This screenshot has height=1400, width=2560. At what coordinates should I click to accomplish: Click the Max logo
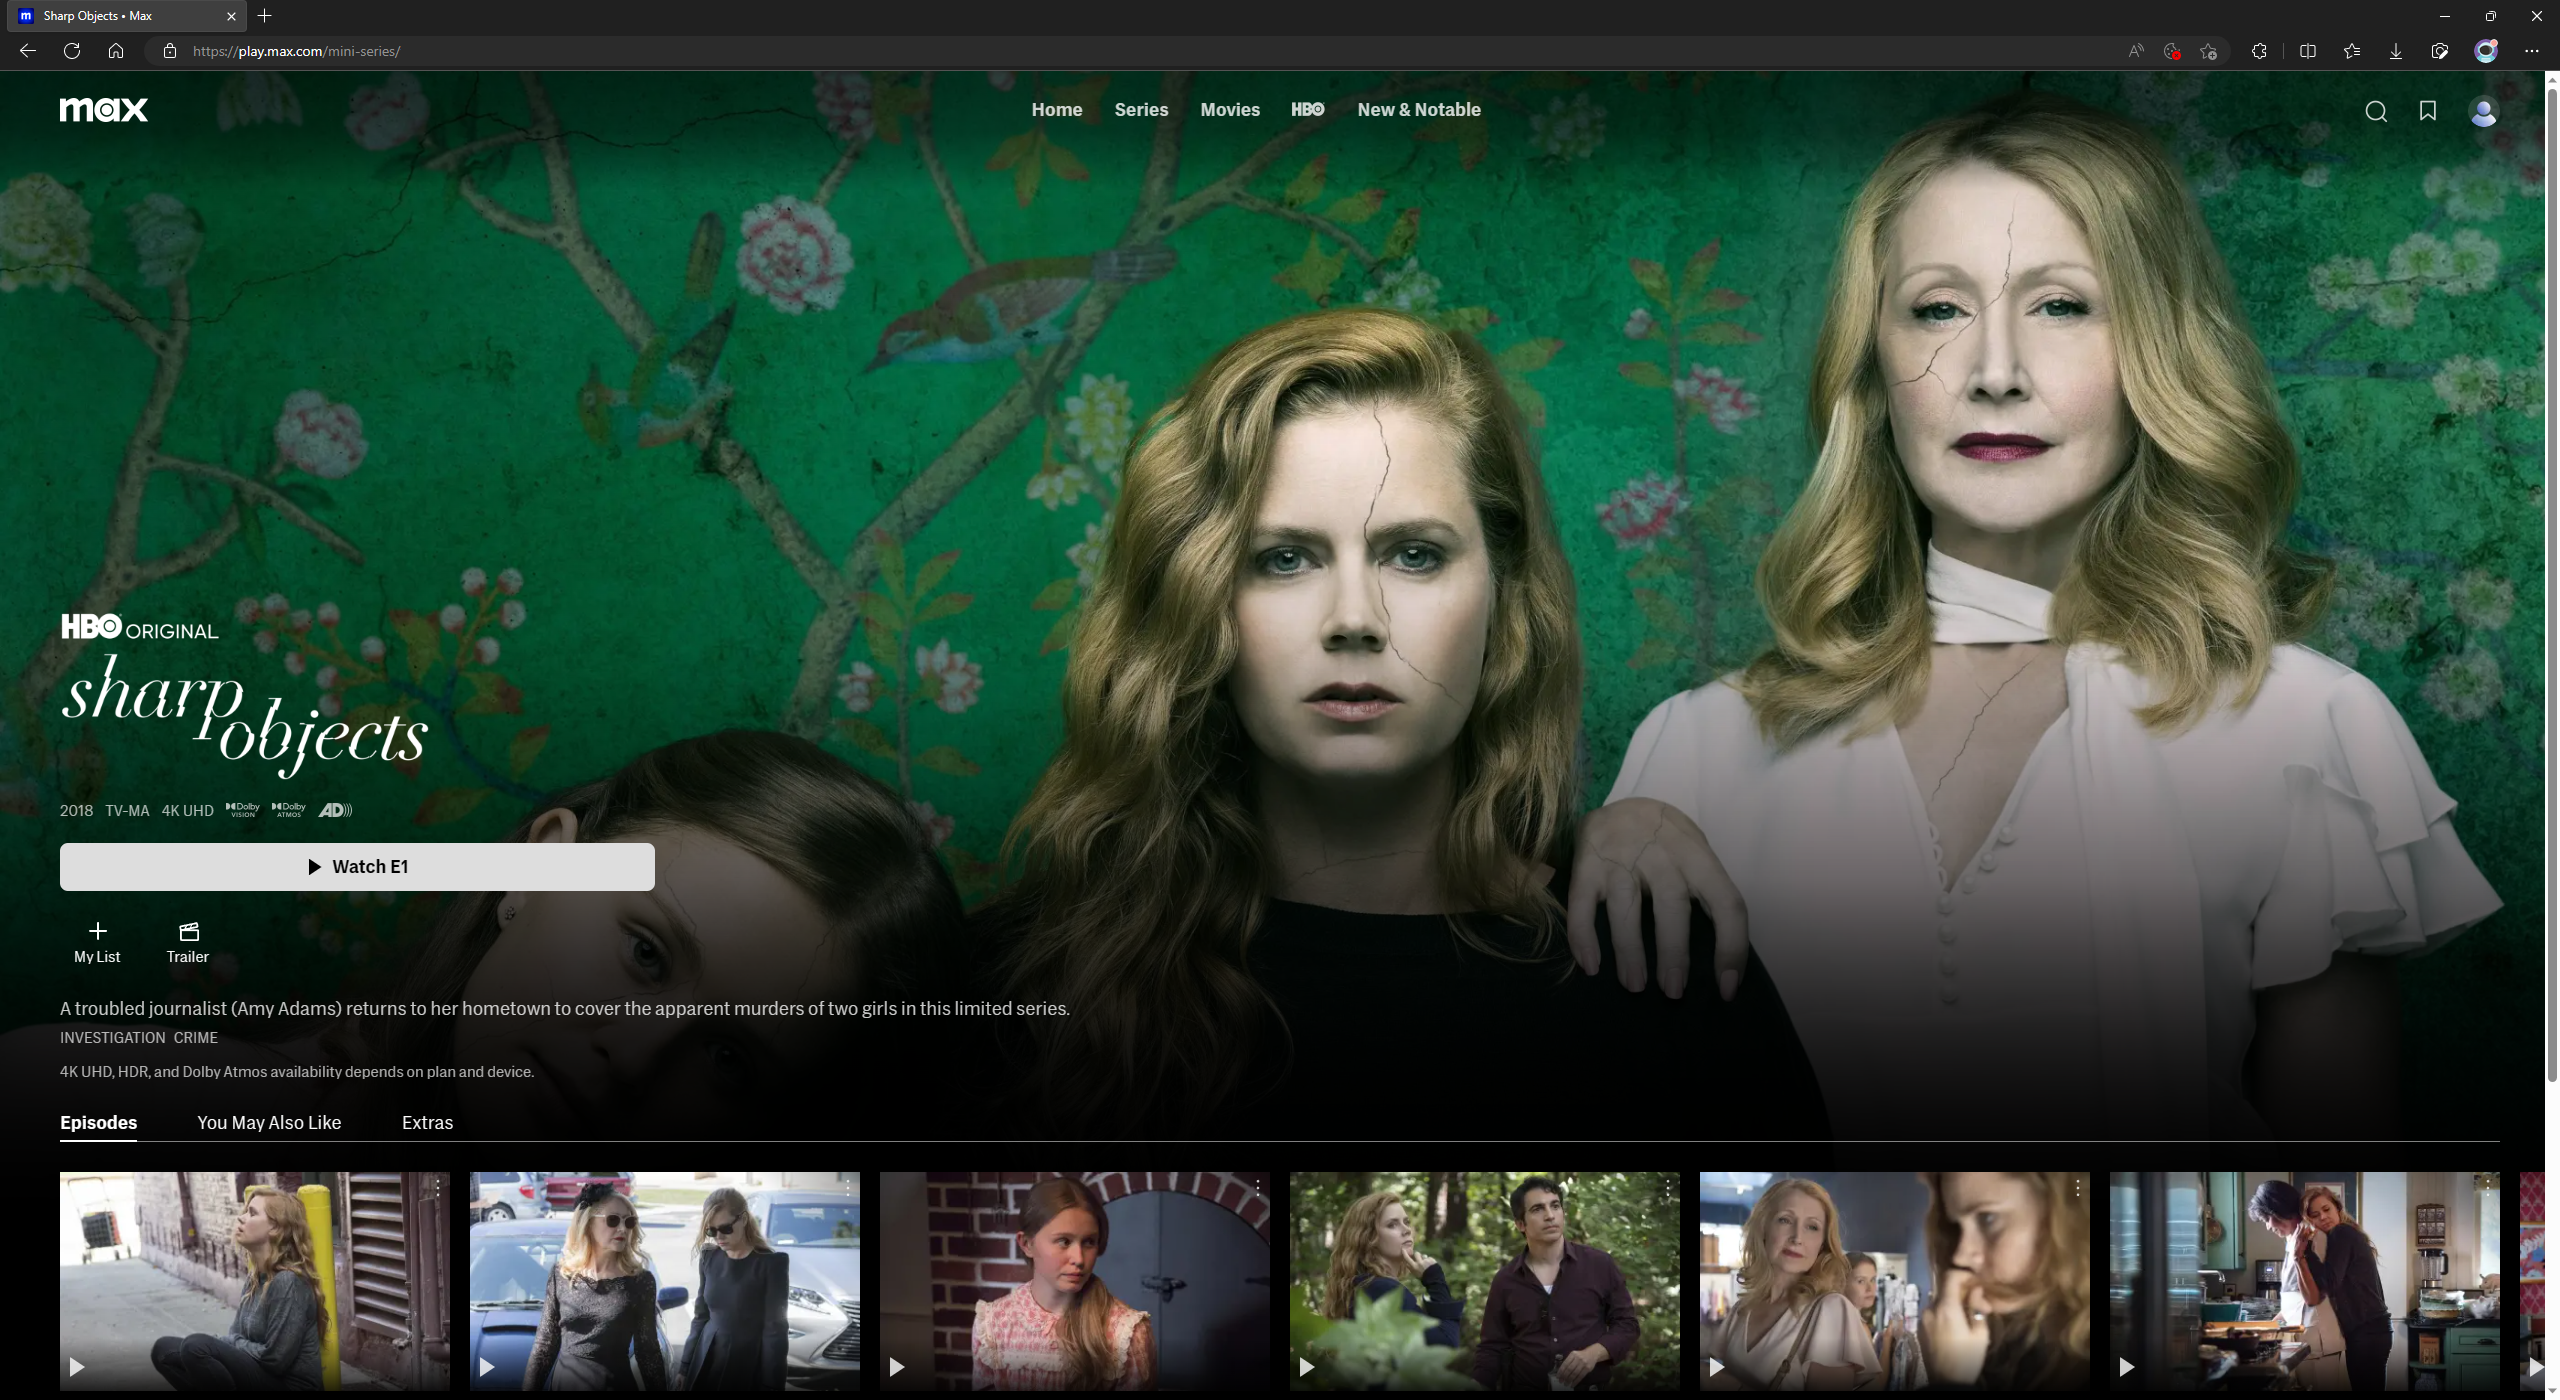[x=104, y=109]
